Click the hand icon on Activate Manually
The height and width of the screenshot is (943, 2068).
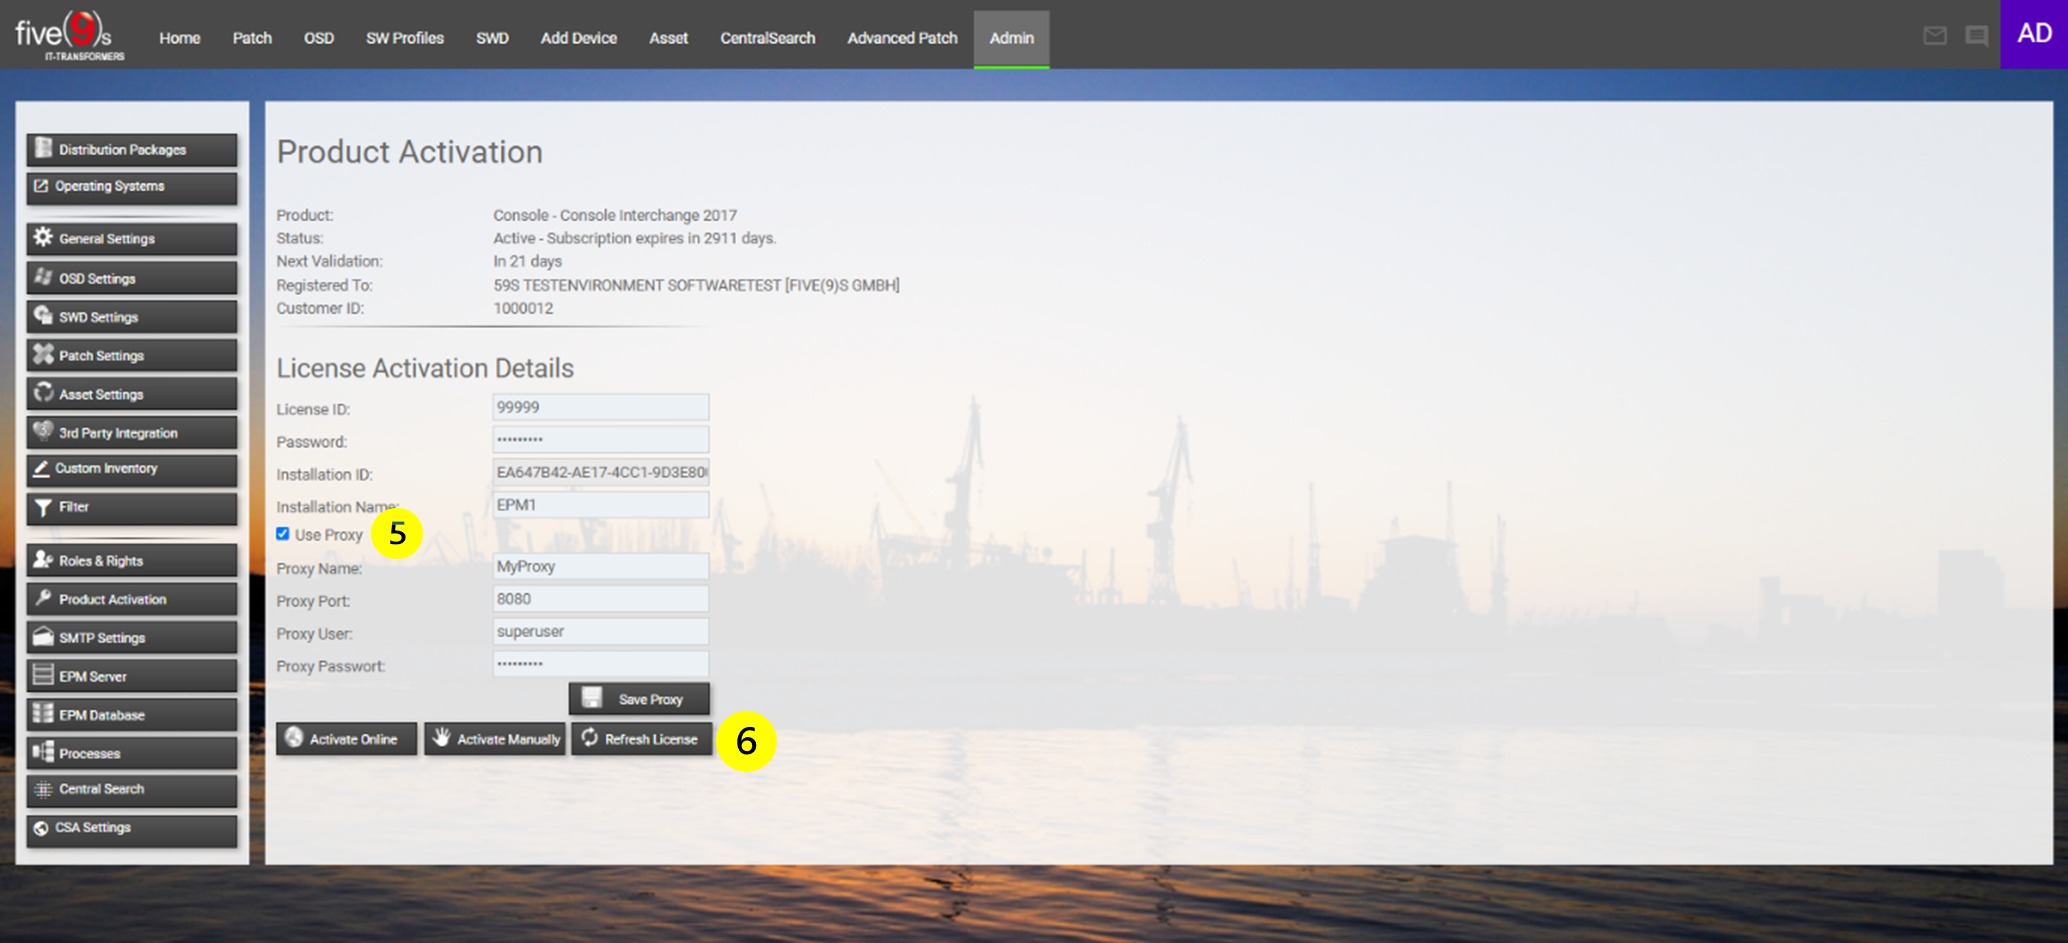(x=441, y=738)
